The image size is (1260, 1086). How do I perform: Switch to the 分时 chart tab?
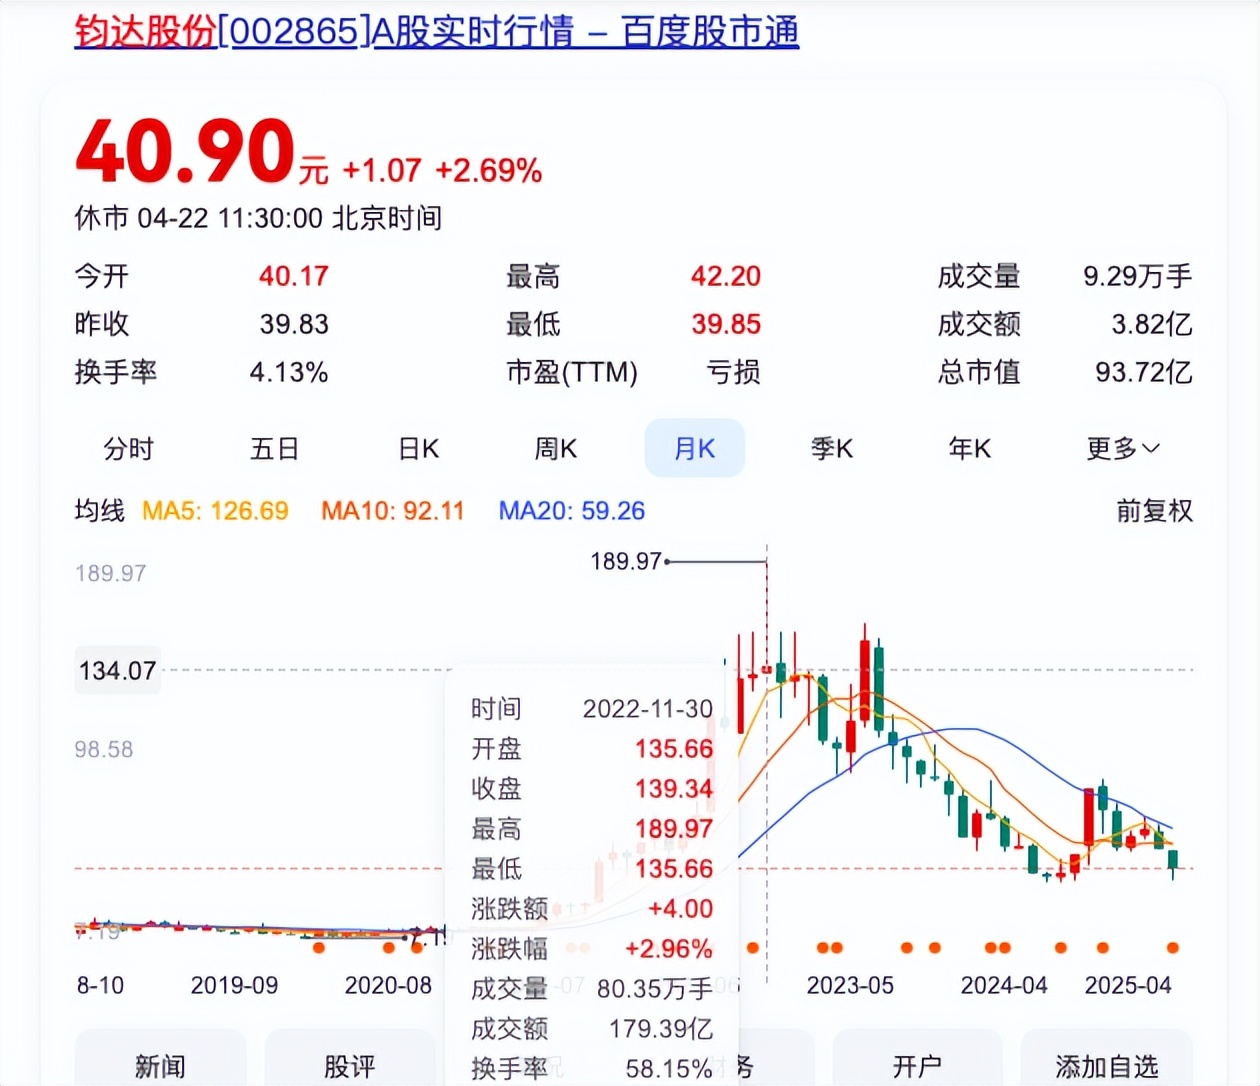click(129, 449)
